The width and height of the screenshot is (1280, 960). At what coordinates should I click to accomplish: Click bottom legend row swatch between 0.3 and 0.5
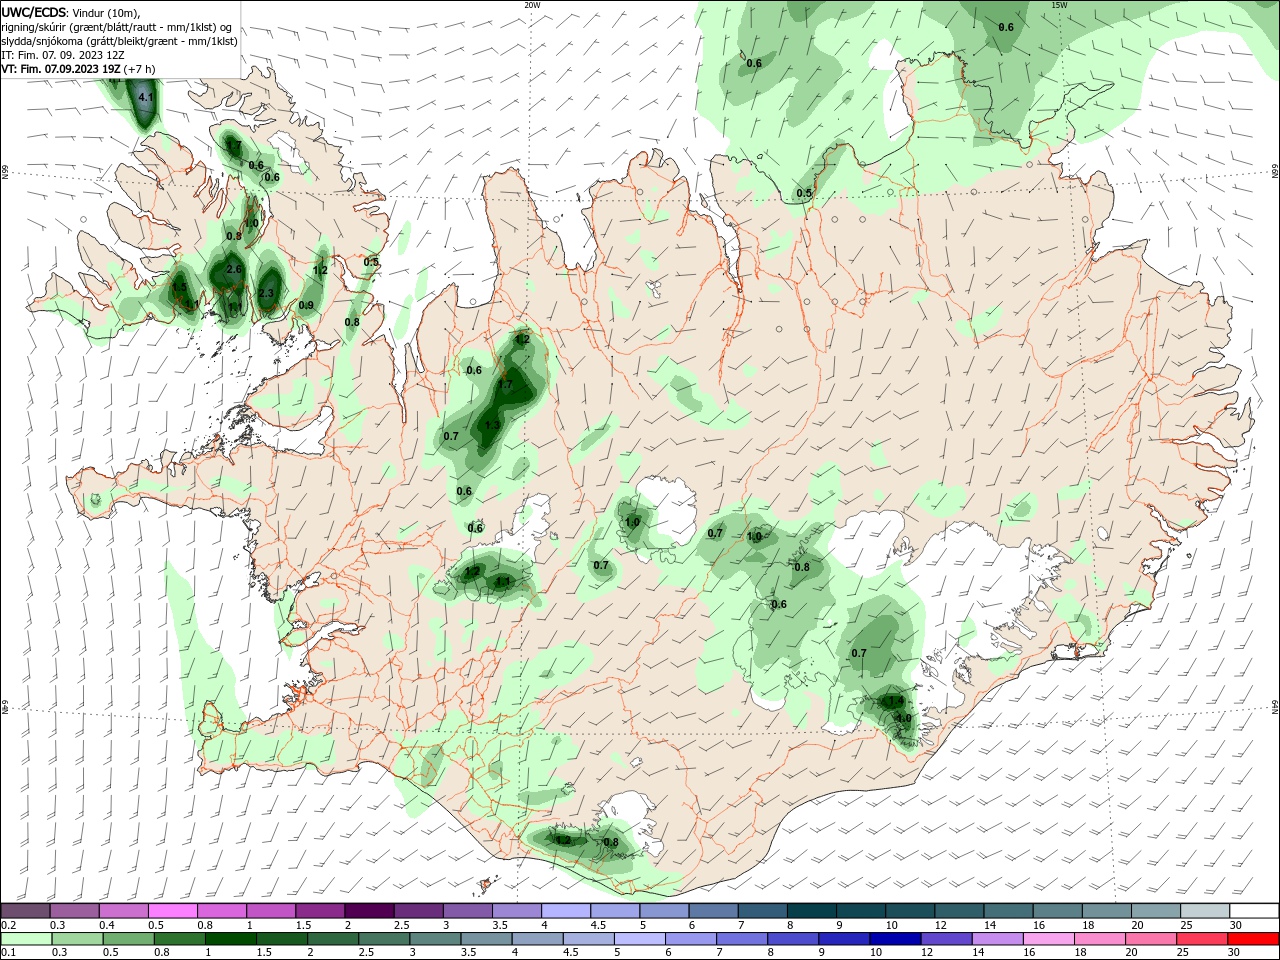77,939
